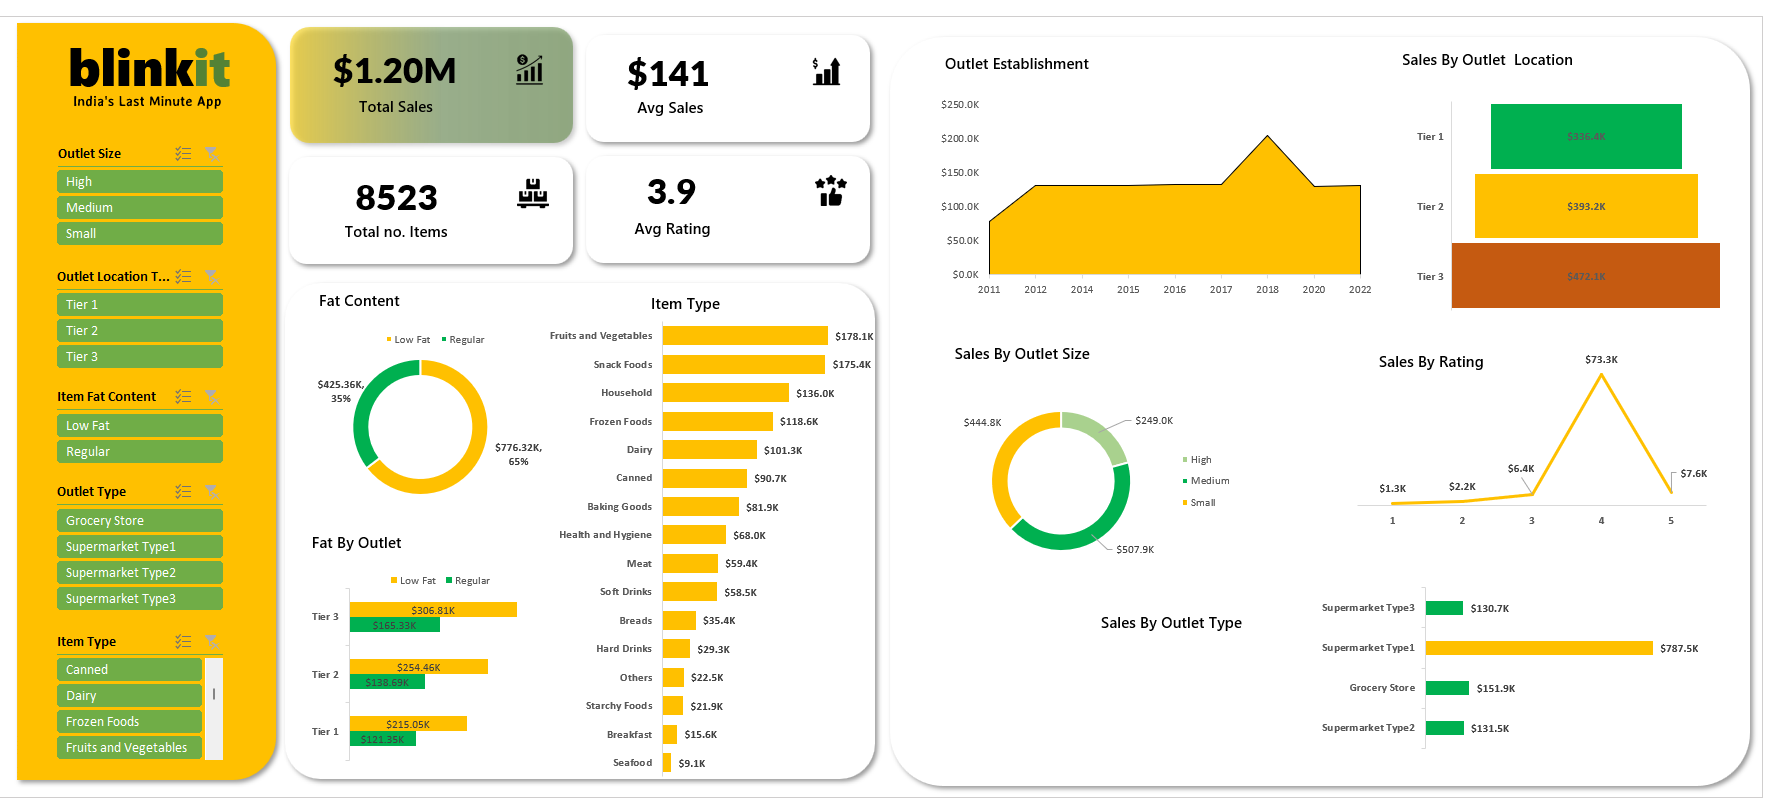
Task: Toggle the High outlet size filter
Action: 139,182
